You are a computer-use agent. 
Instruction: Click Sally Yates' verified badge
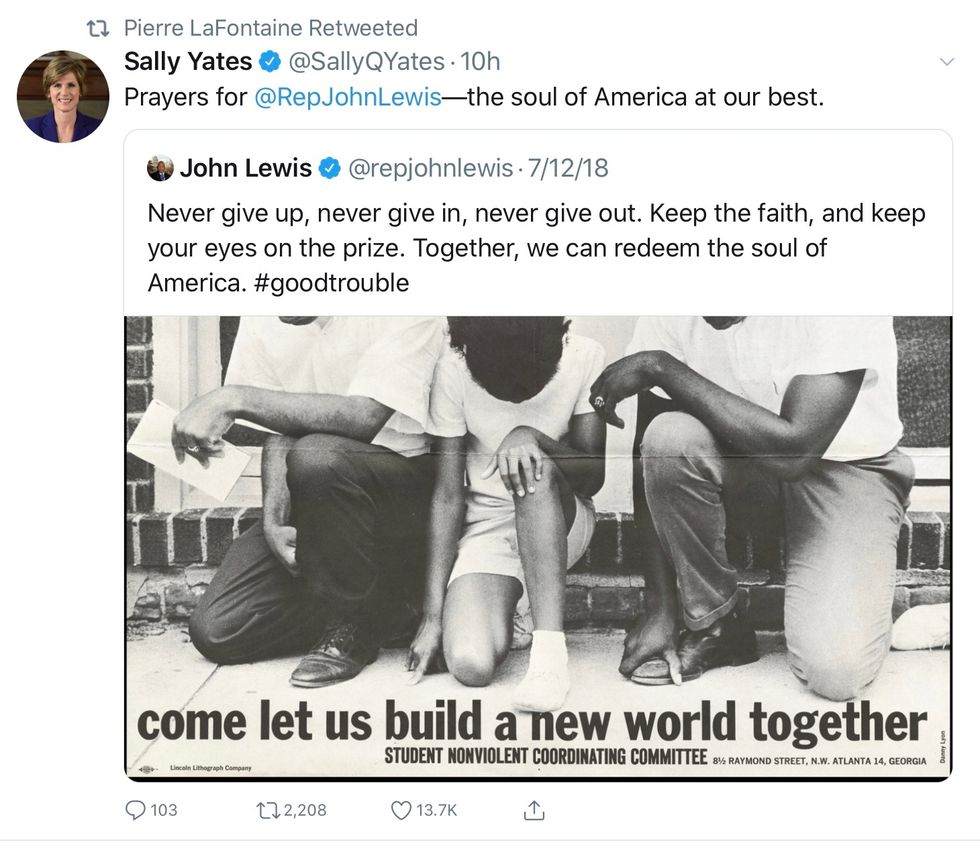pyautogui.click(x=270, y=62)
